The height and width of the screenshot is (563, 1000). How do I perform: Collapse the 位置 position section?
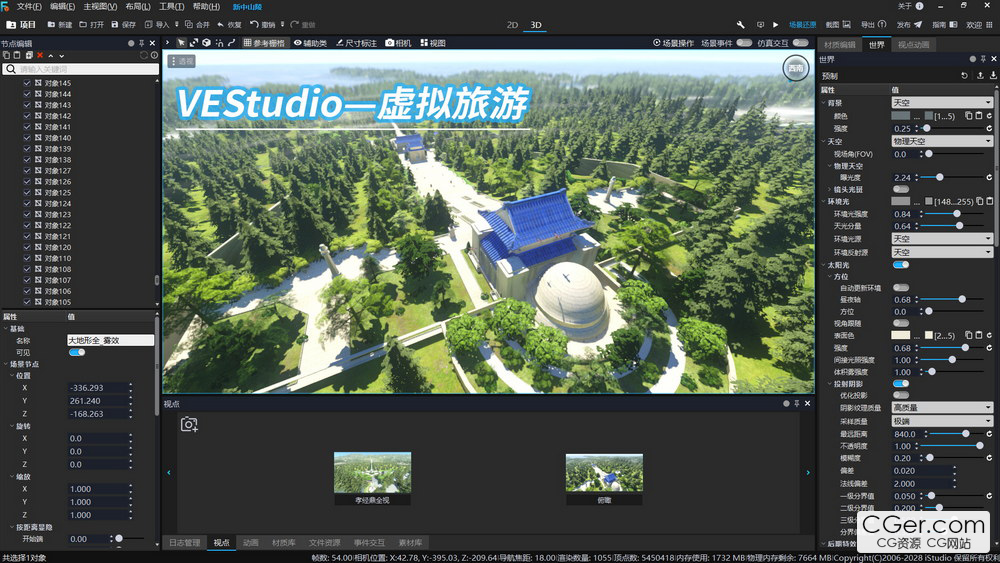[x=12, y=376]
